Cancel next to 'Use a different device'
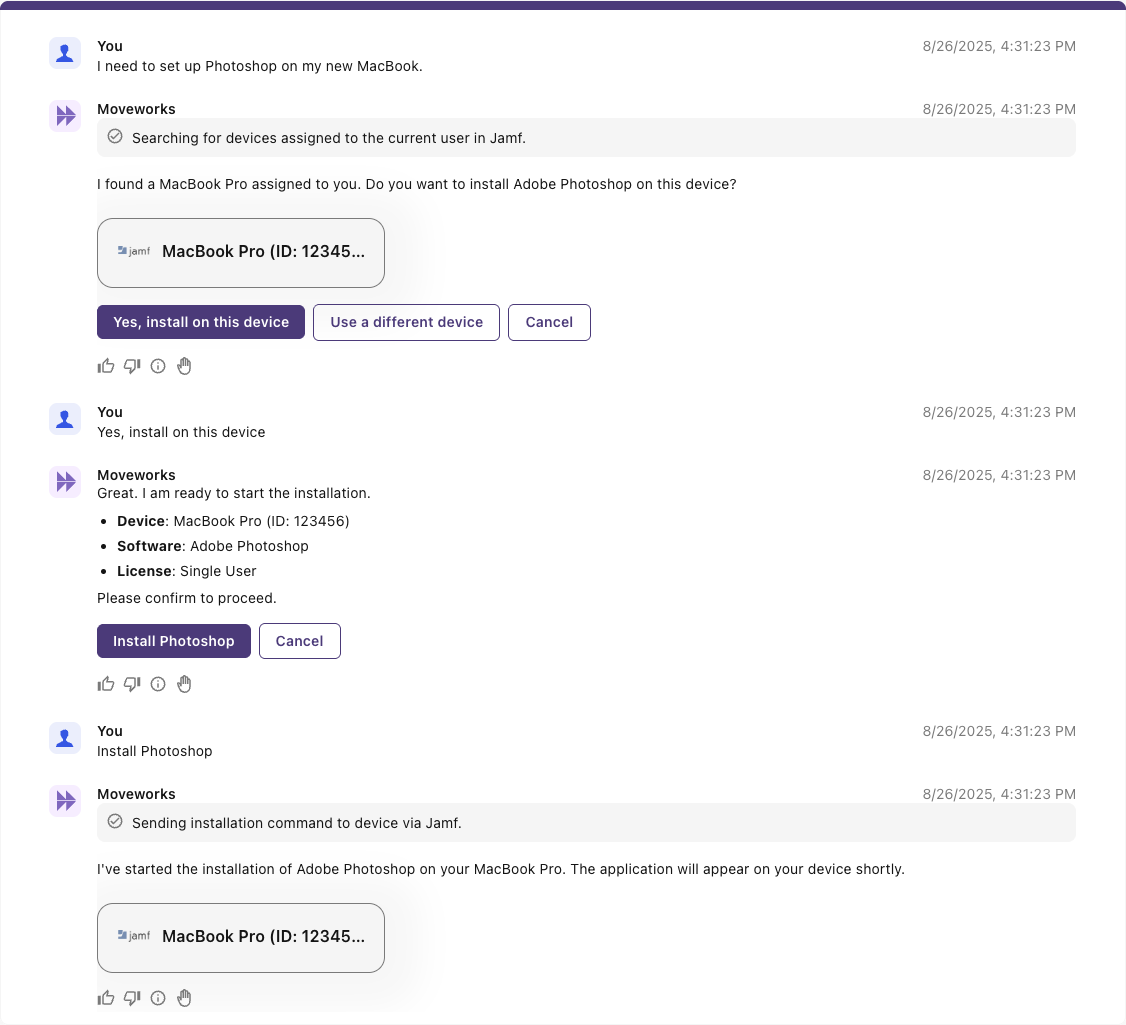Screen dimensions: 1126x1025 coord(549,322)
